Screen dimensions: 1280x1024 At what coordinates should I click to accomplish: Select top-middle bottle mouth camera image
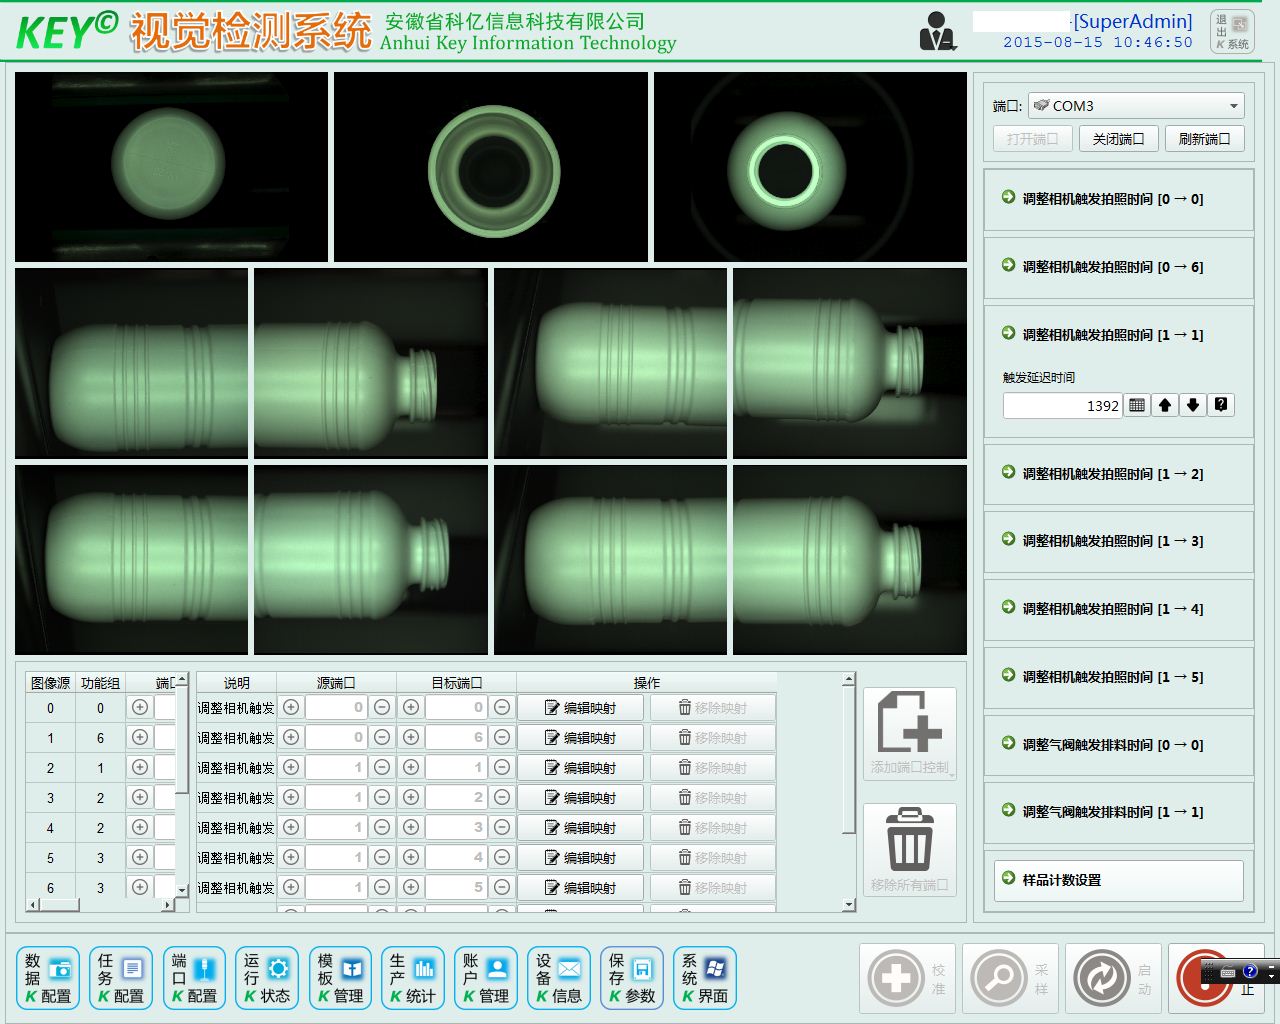pyautogui.click(x=491, y=166)
